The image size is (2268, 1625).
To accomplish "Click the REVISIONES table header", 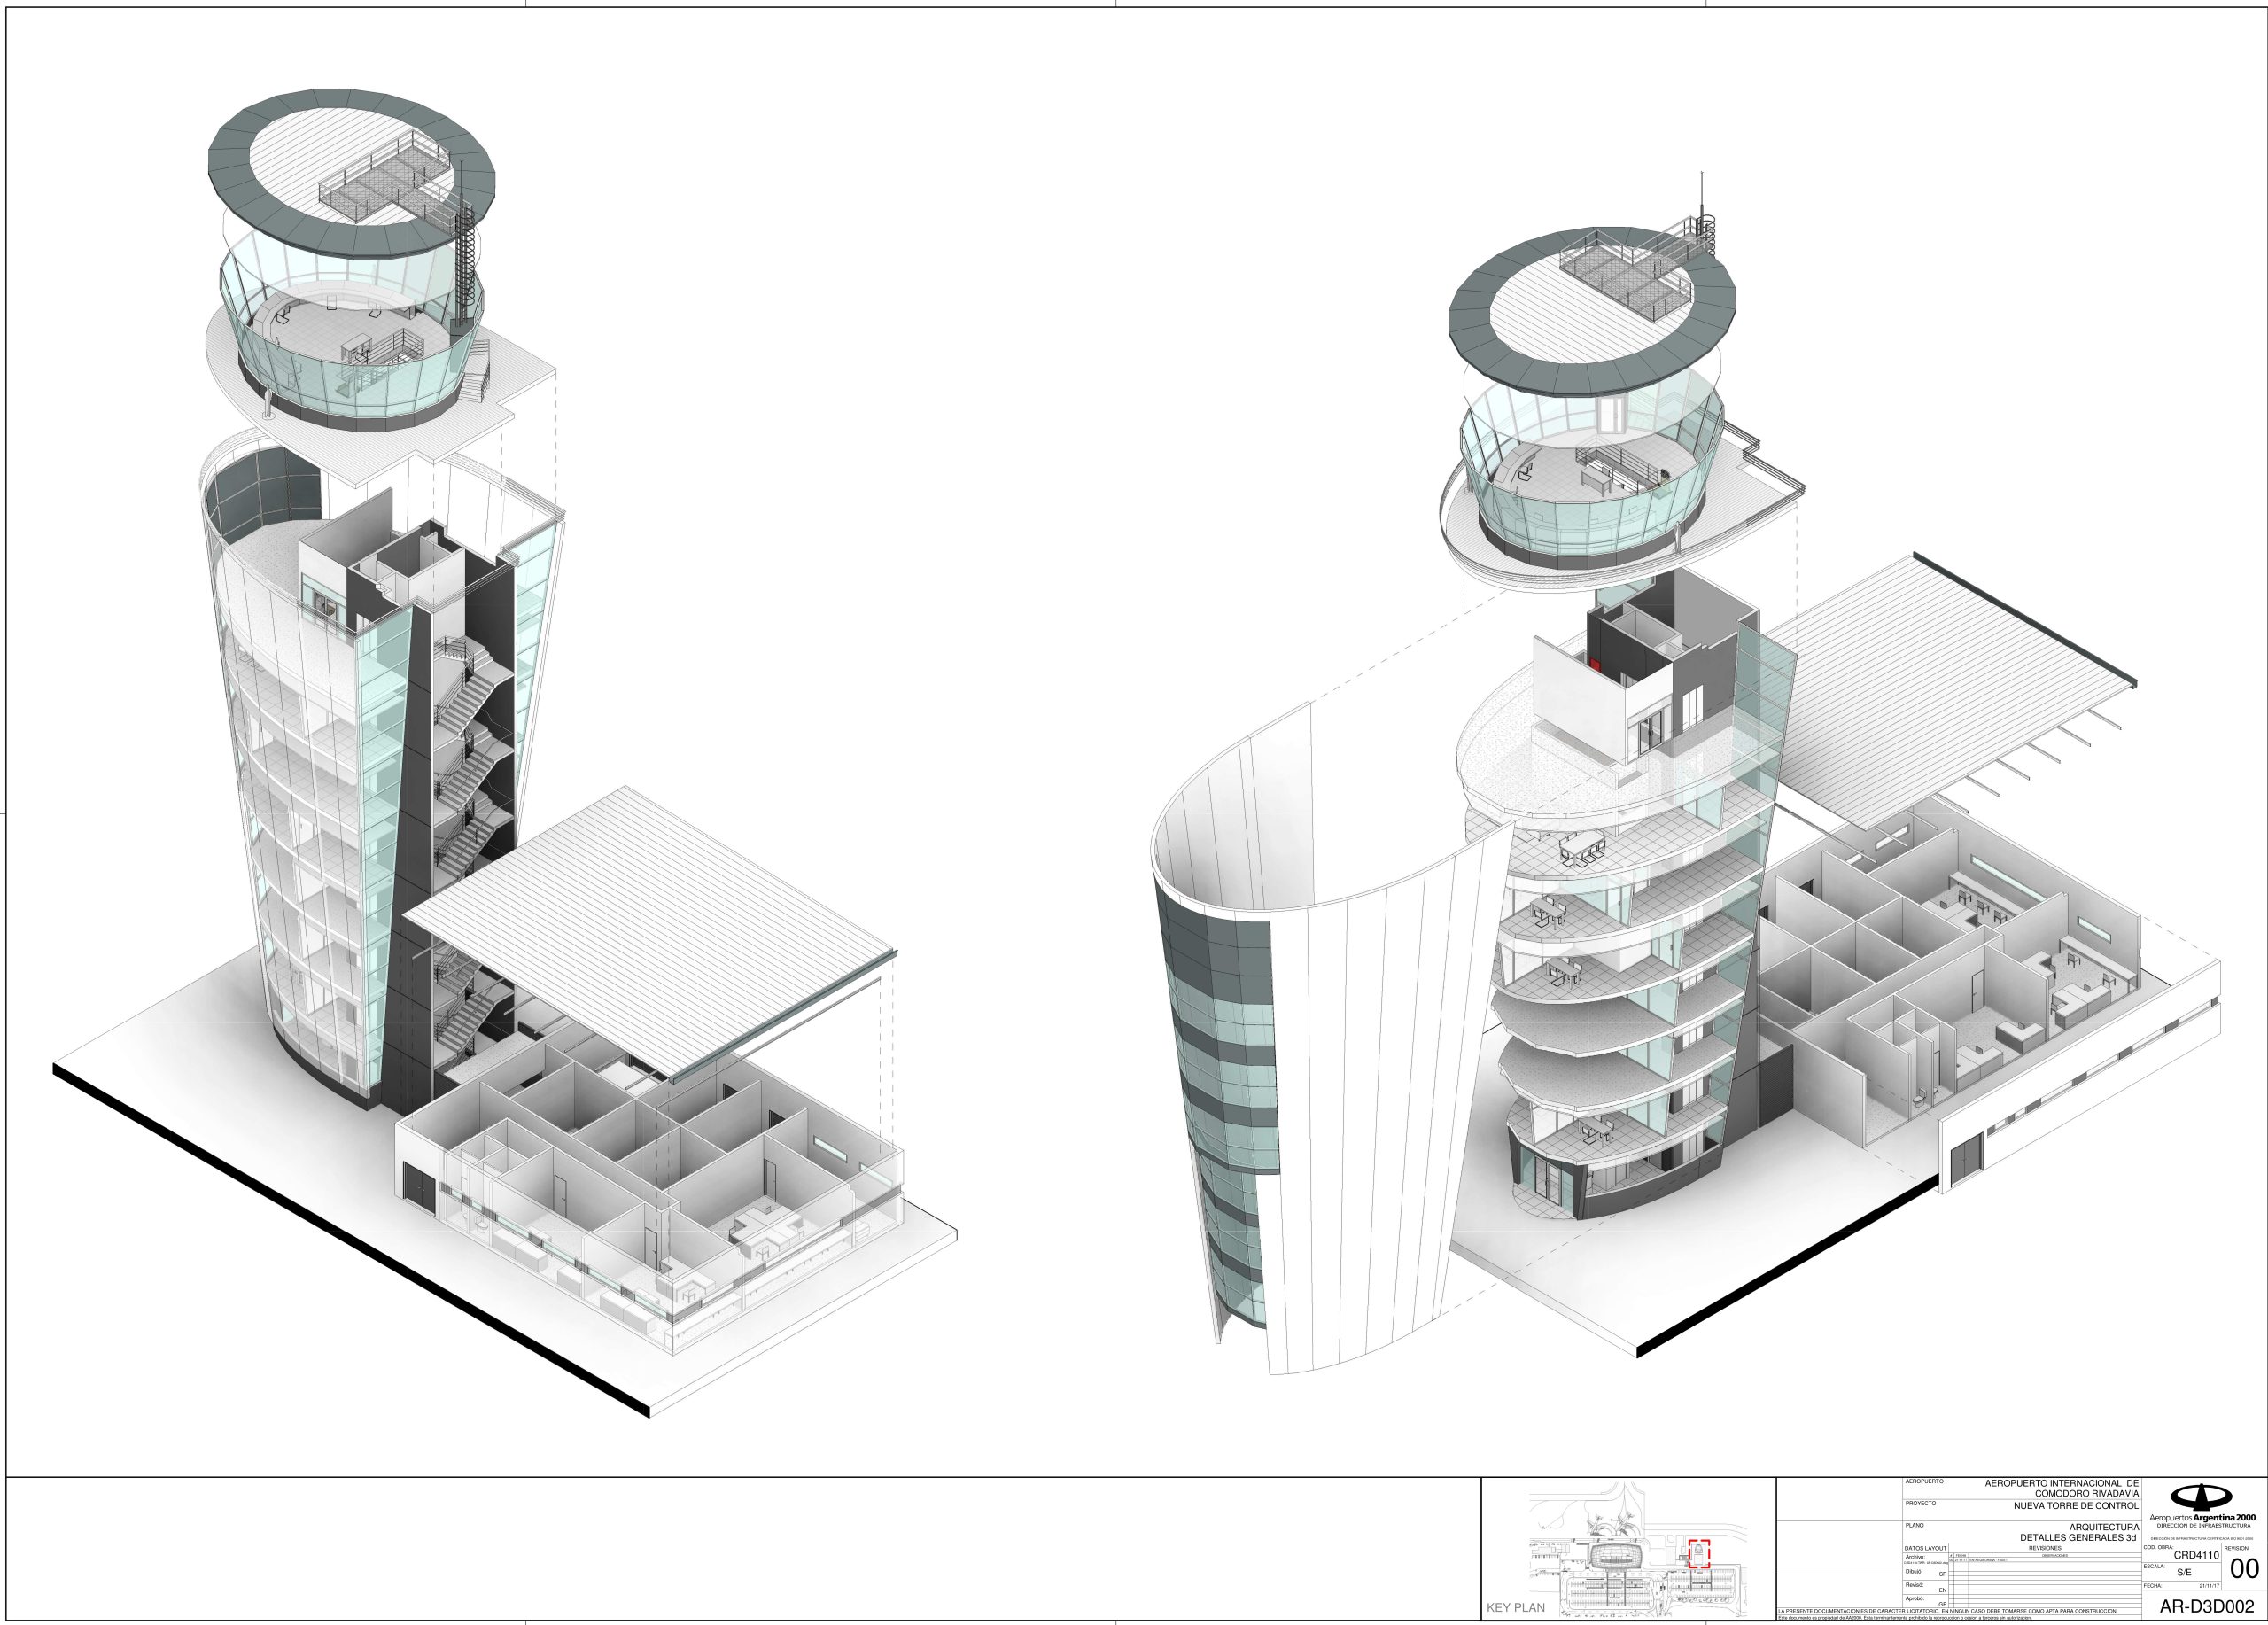I will coord(2044,1548).
